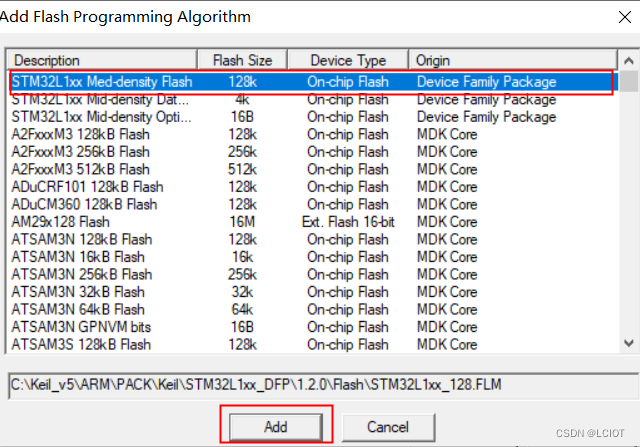Select ADuCM360 128kB Flash entry
This screenshot has height=447, width=640.
312,205
